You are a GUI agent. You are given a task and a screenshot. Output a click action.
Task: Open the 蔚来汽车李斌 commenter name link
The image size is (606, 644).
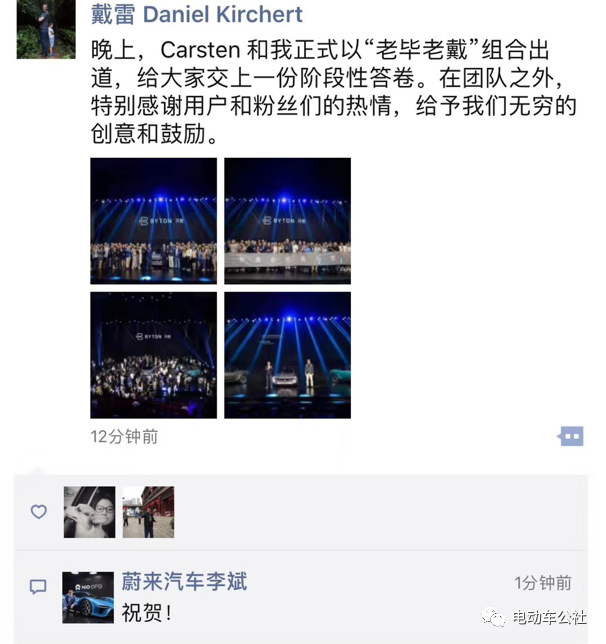pos(184,582)
